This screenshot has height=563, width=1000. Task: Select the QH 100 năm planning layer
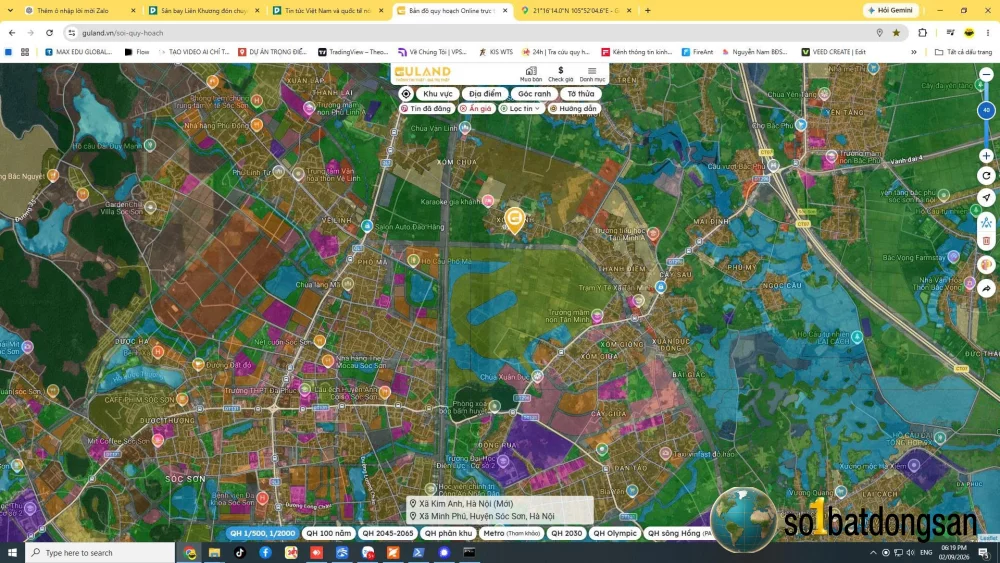328,533
